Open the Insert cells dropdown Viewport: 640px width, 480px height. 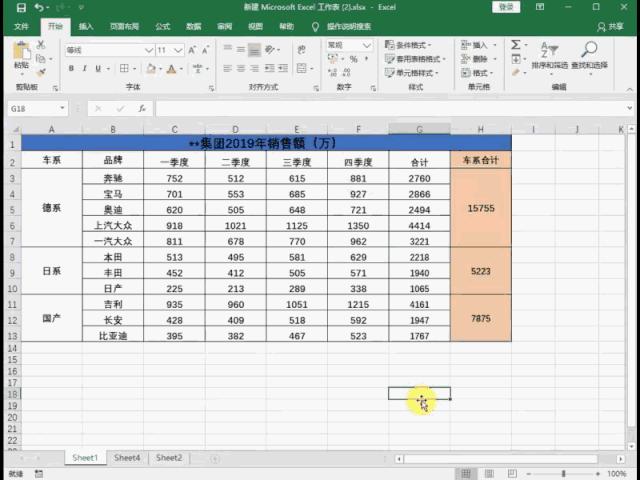tap(478, 45)
